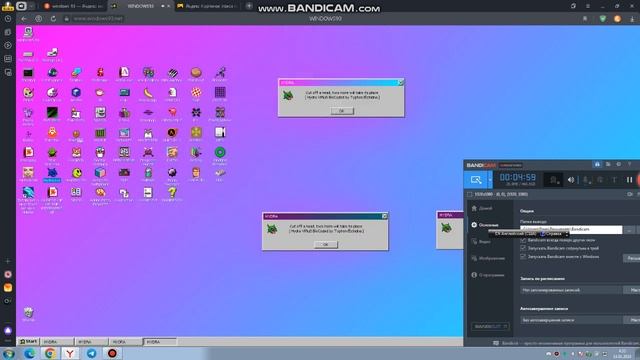Open the dropdown beside Bandicam's recording mode button
This screenshot has height=360, width=640.
coord(490,180)
